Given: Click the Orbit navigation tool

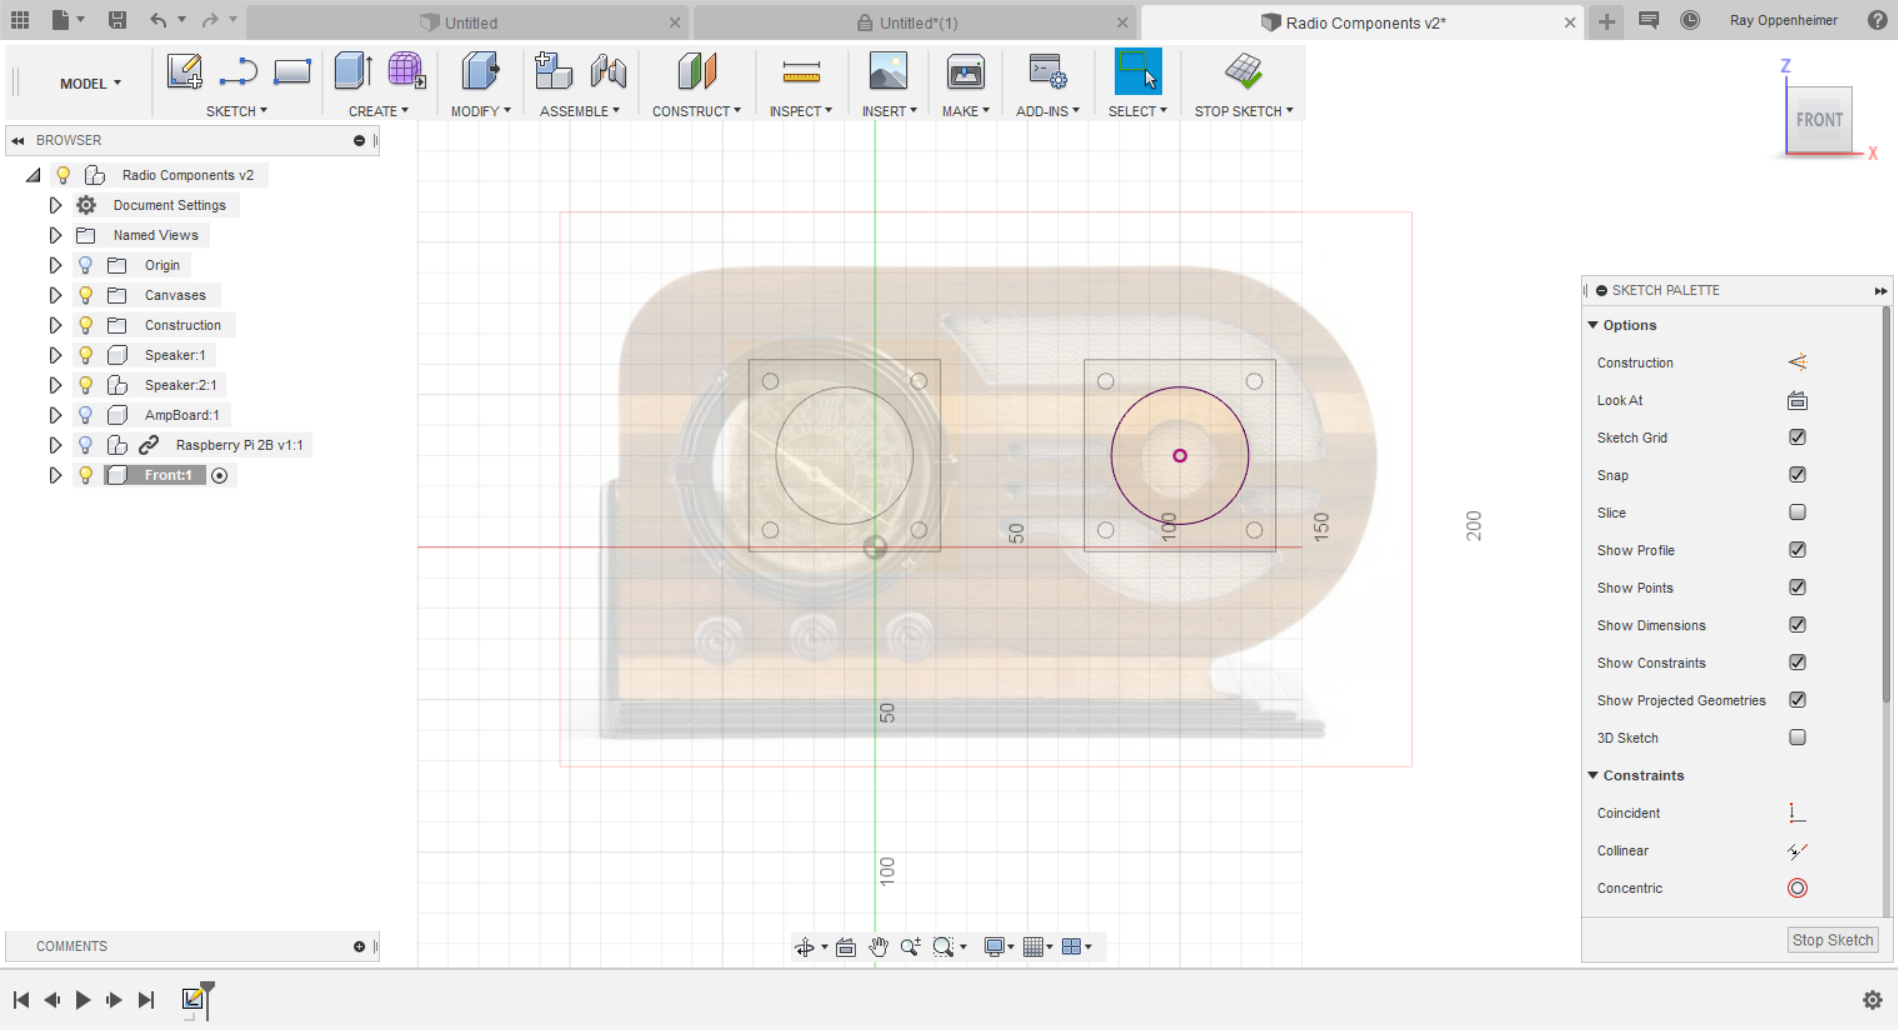Looking at the screenshot, I should (x=804, y=947).
